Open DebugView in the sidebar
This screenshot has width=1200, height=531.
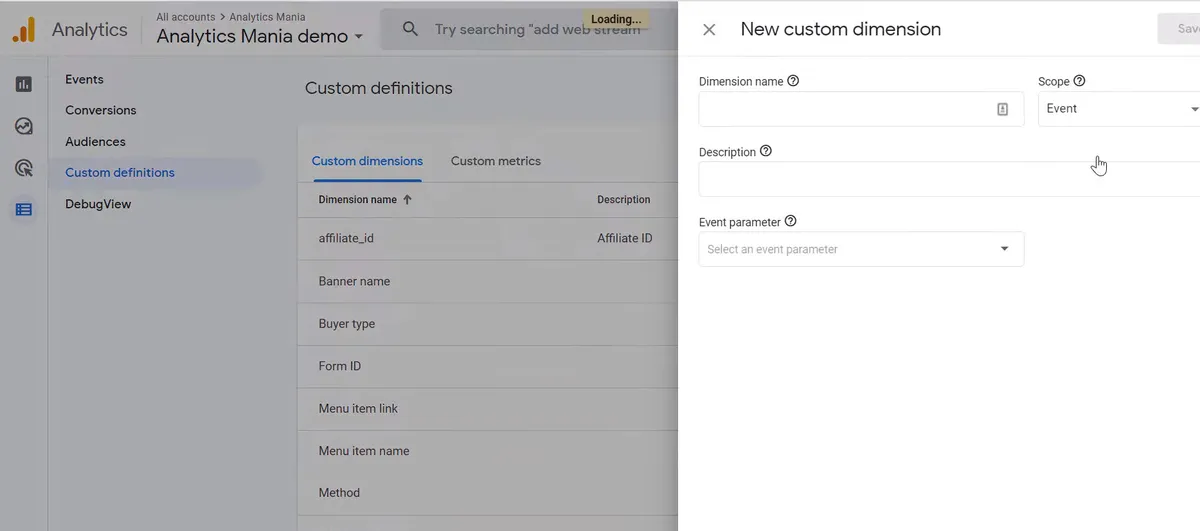tap(98, 204)
